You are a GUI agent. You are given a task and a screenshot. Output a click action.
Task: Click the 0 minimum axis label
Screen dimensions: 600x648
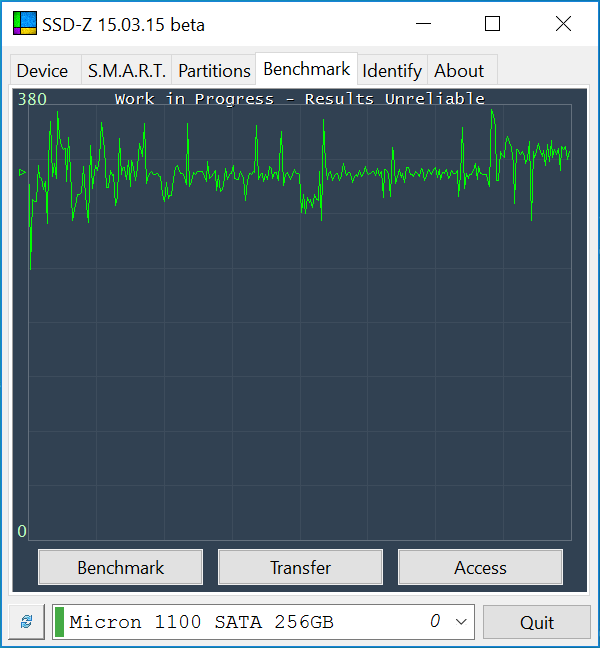click(22, 531)
